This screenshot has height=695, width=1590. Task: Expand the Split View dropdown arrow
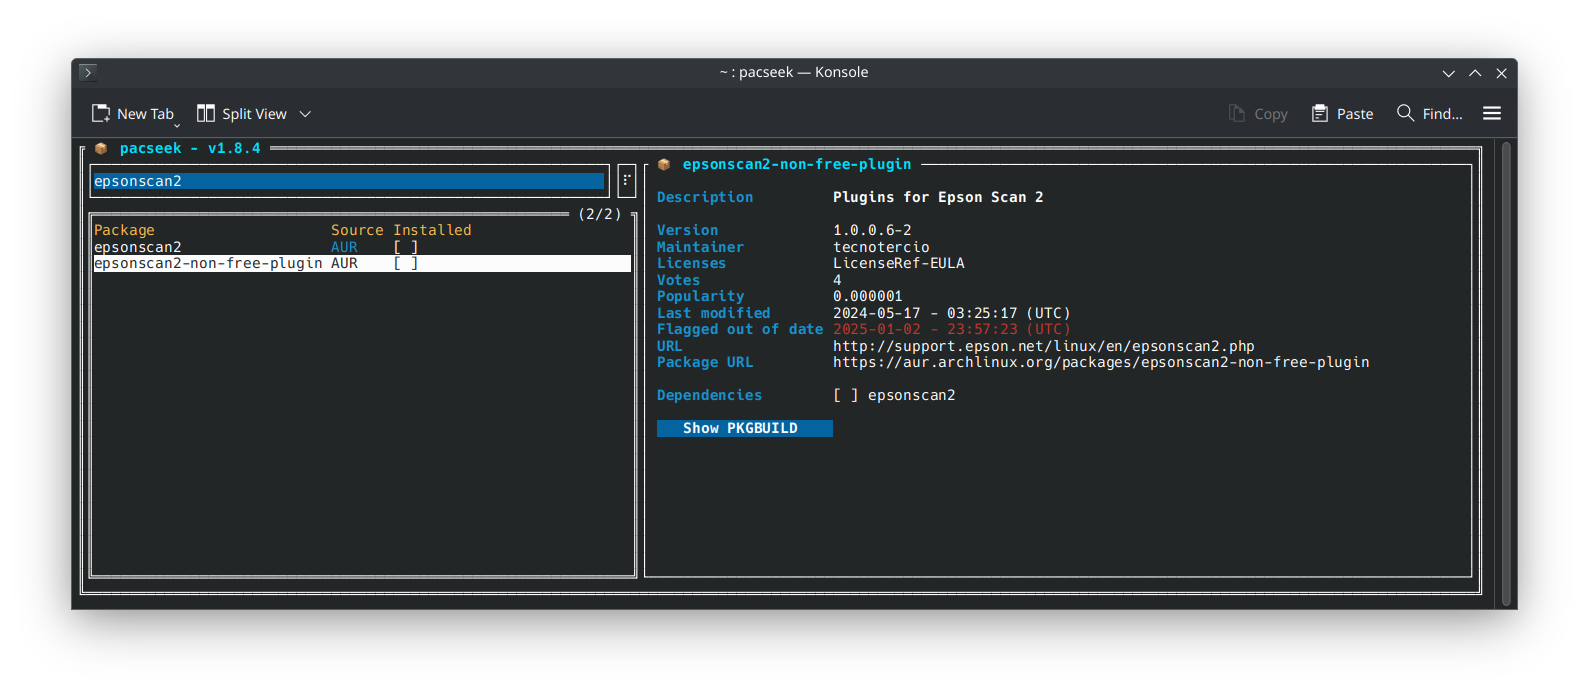pyautogui.click(x=305, y=114)
